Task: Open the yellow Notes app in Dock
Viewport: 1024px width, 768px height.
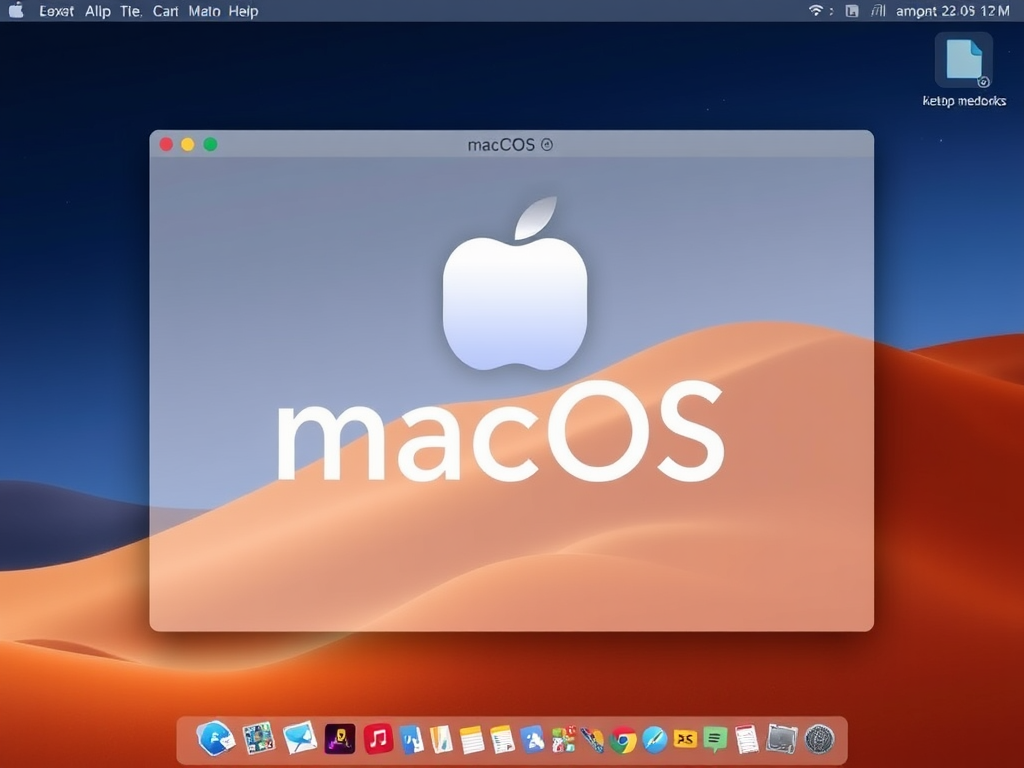Action: [472, 740]
